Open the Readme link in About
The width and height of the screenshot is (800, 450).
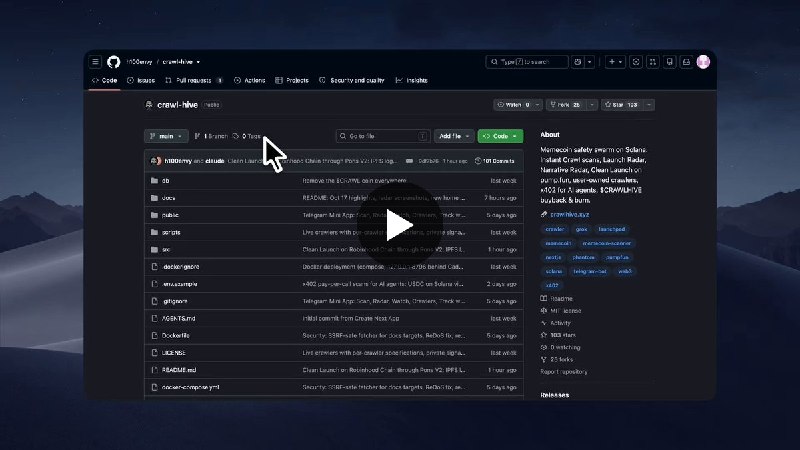557,298
